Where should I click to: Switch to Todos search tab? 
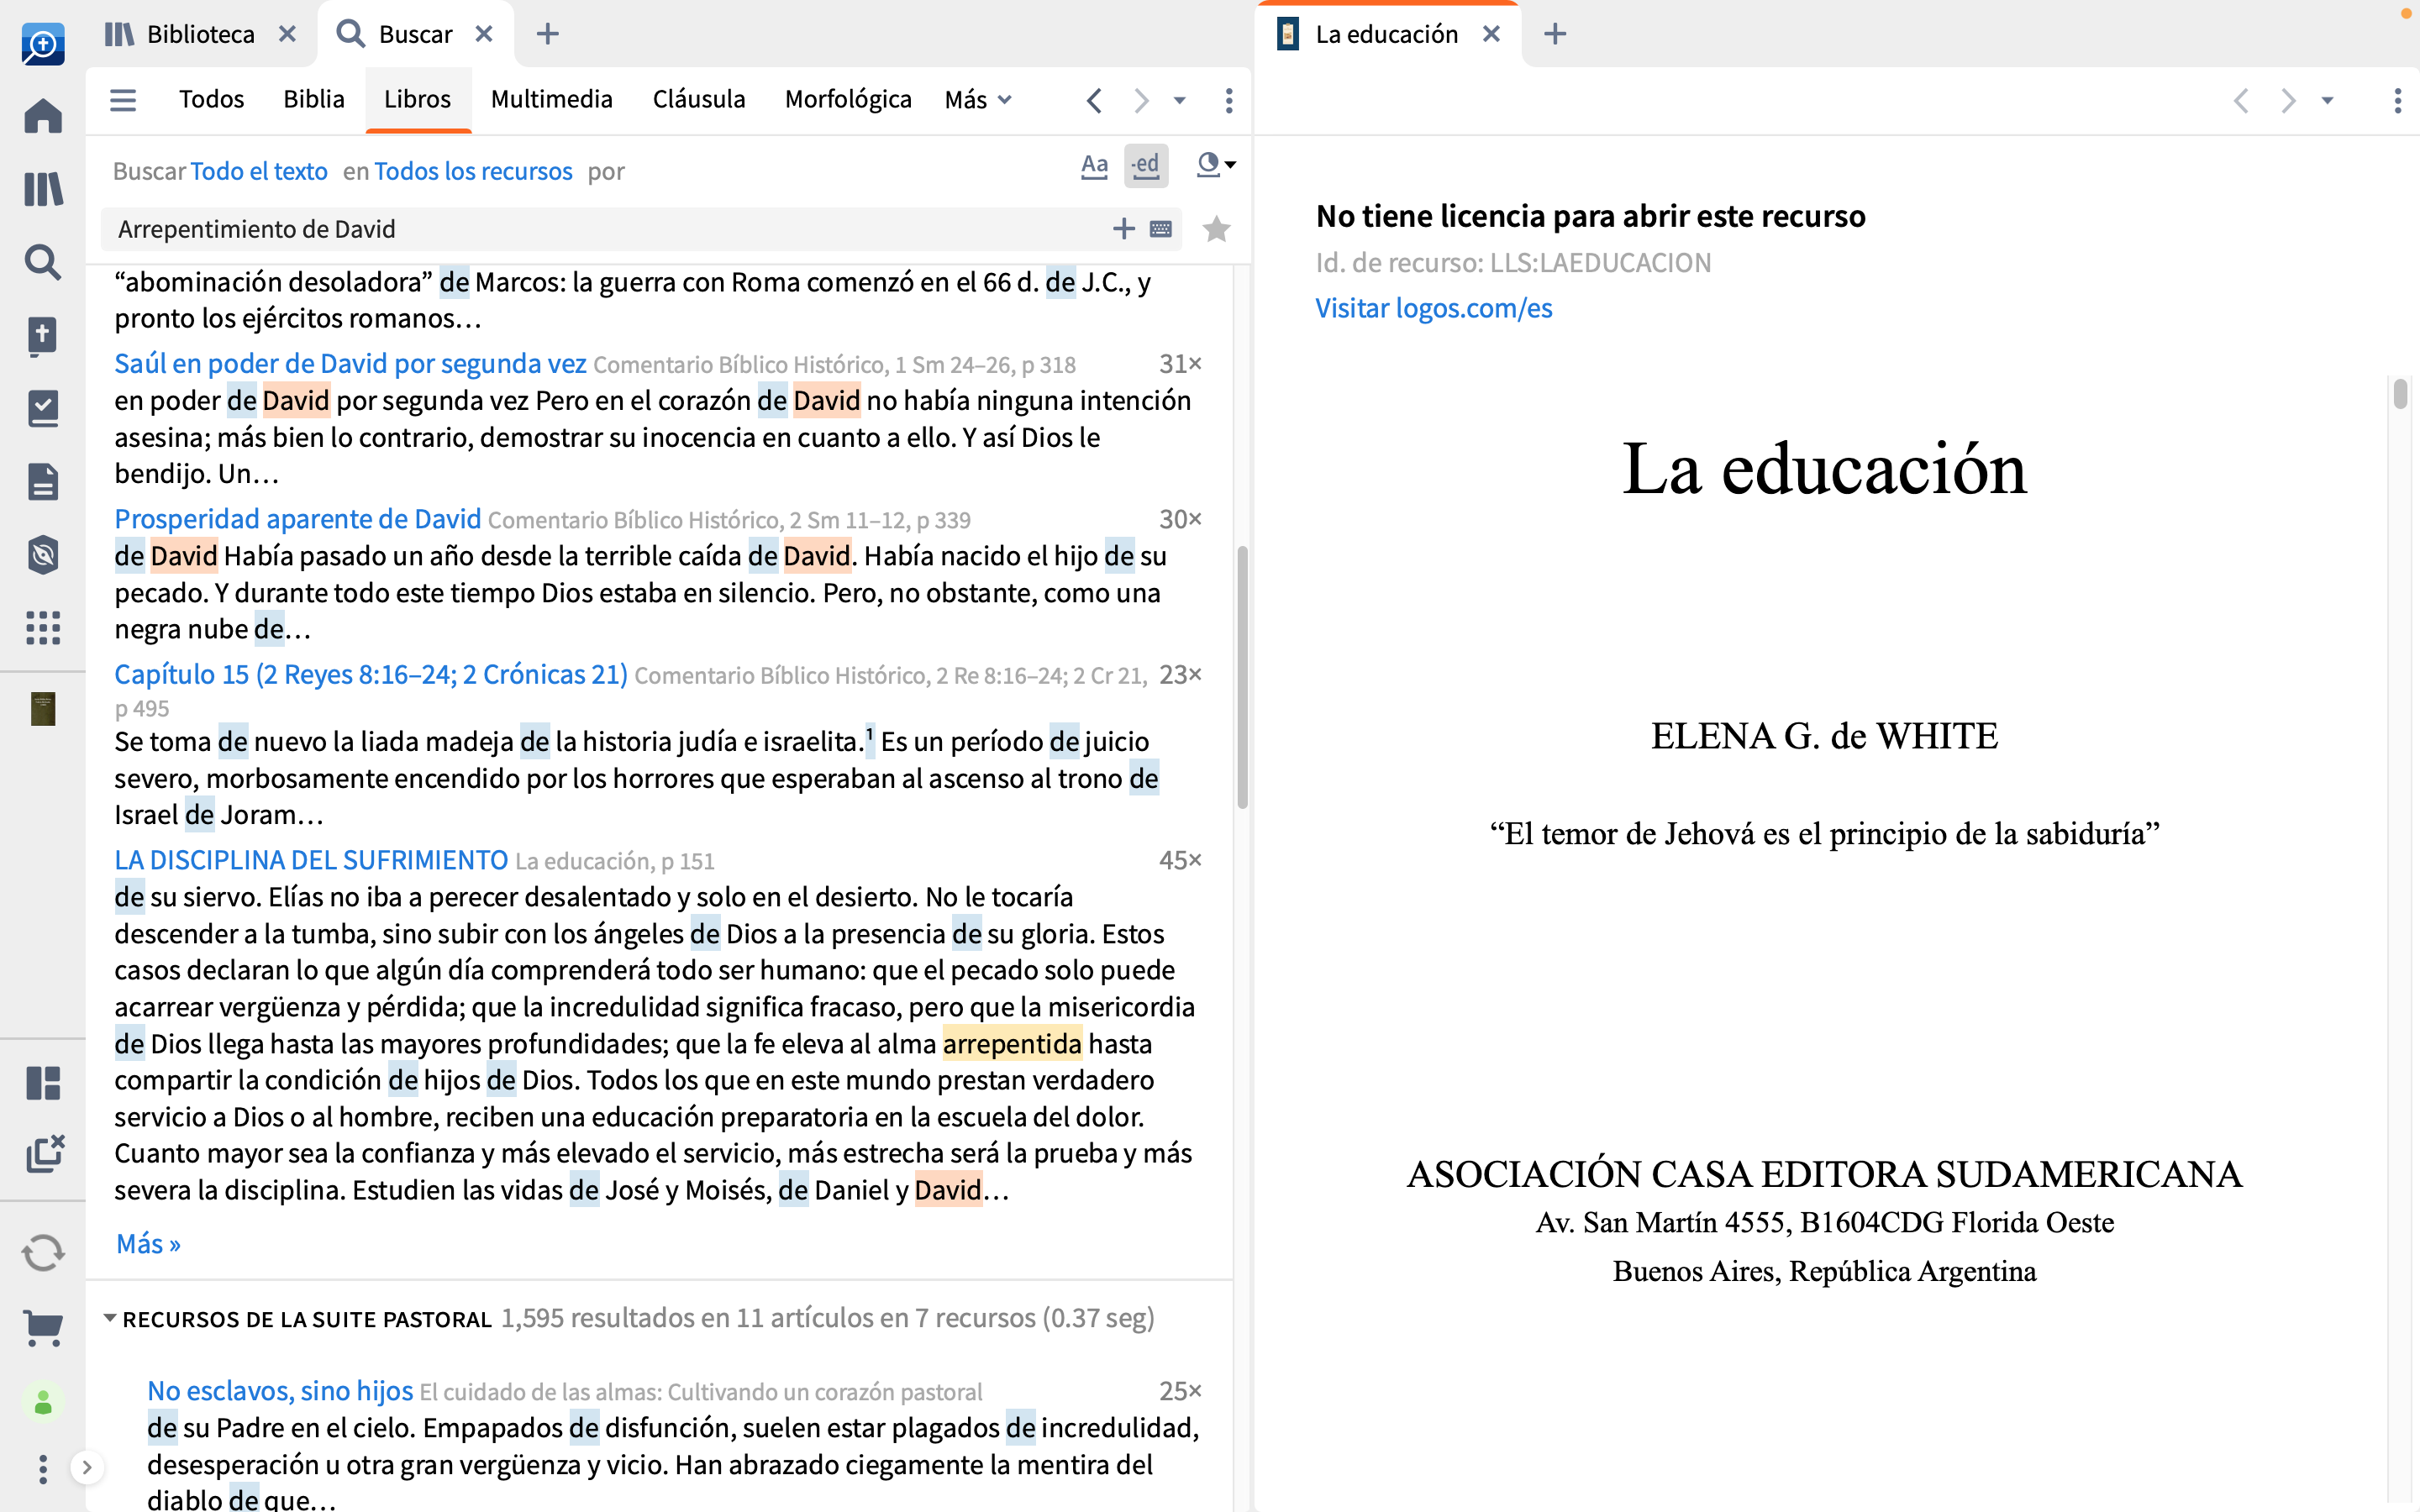(211, 99)
